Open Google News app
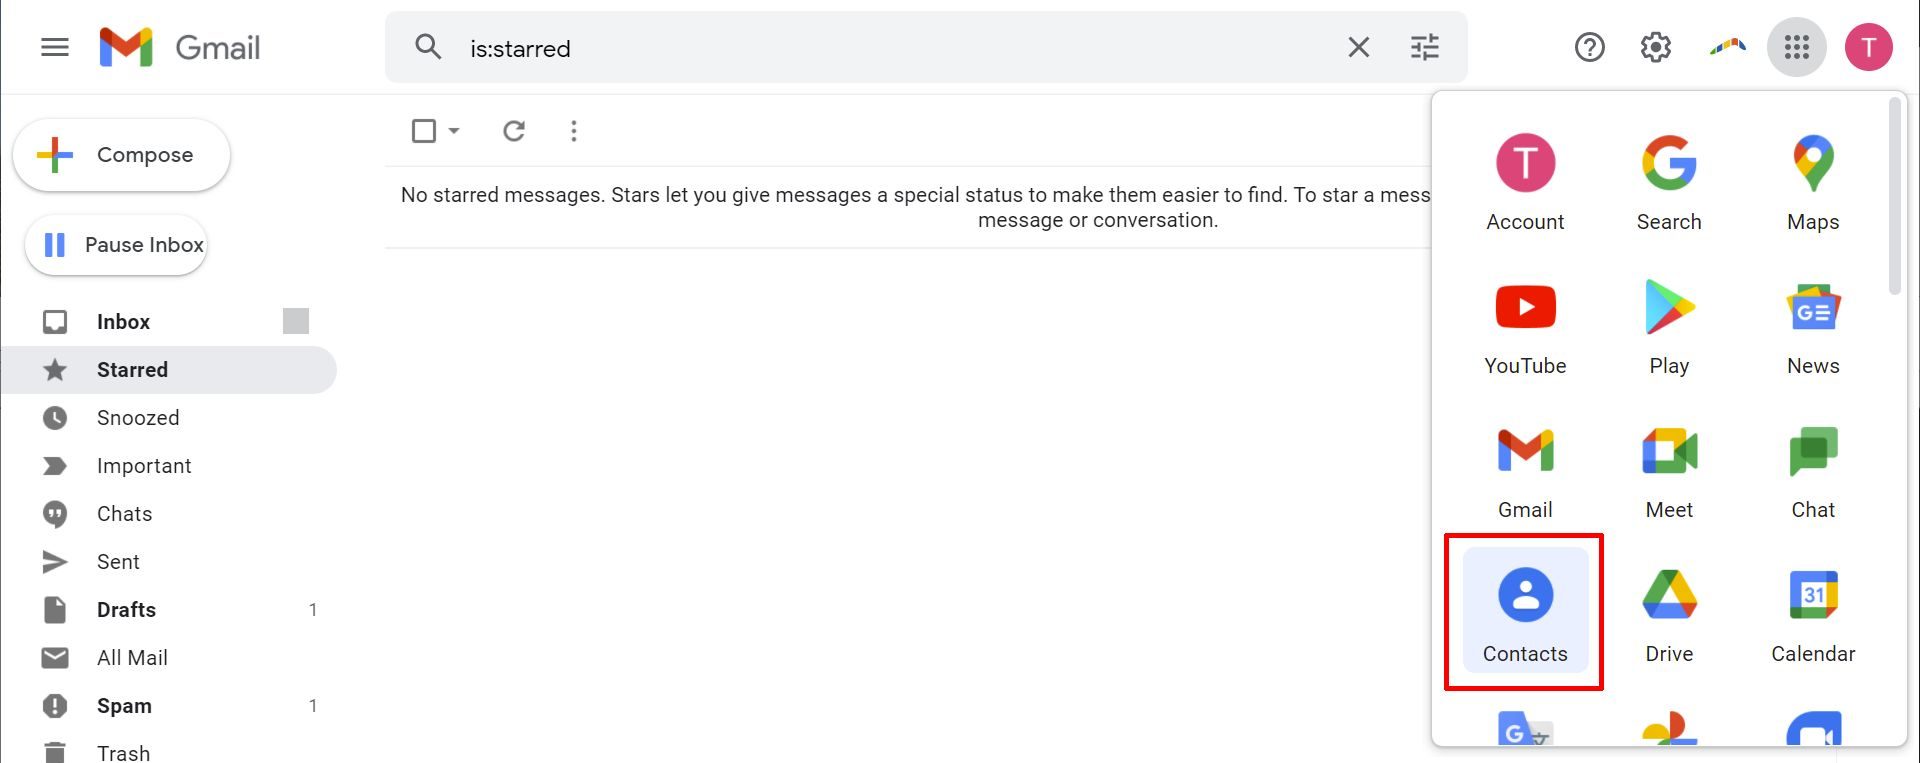The width and height of the screenshot is (1920, 763). pyautogui.click(x=1813, y=327)
